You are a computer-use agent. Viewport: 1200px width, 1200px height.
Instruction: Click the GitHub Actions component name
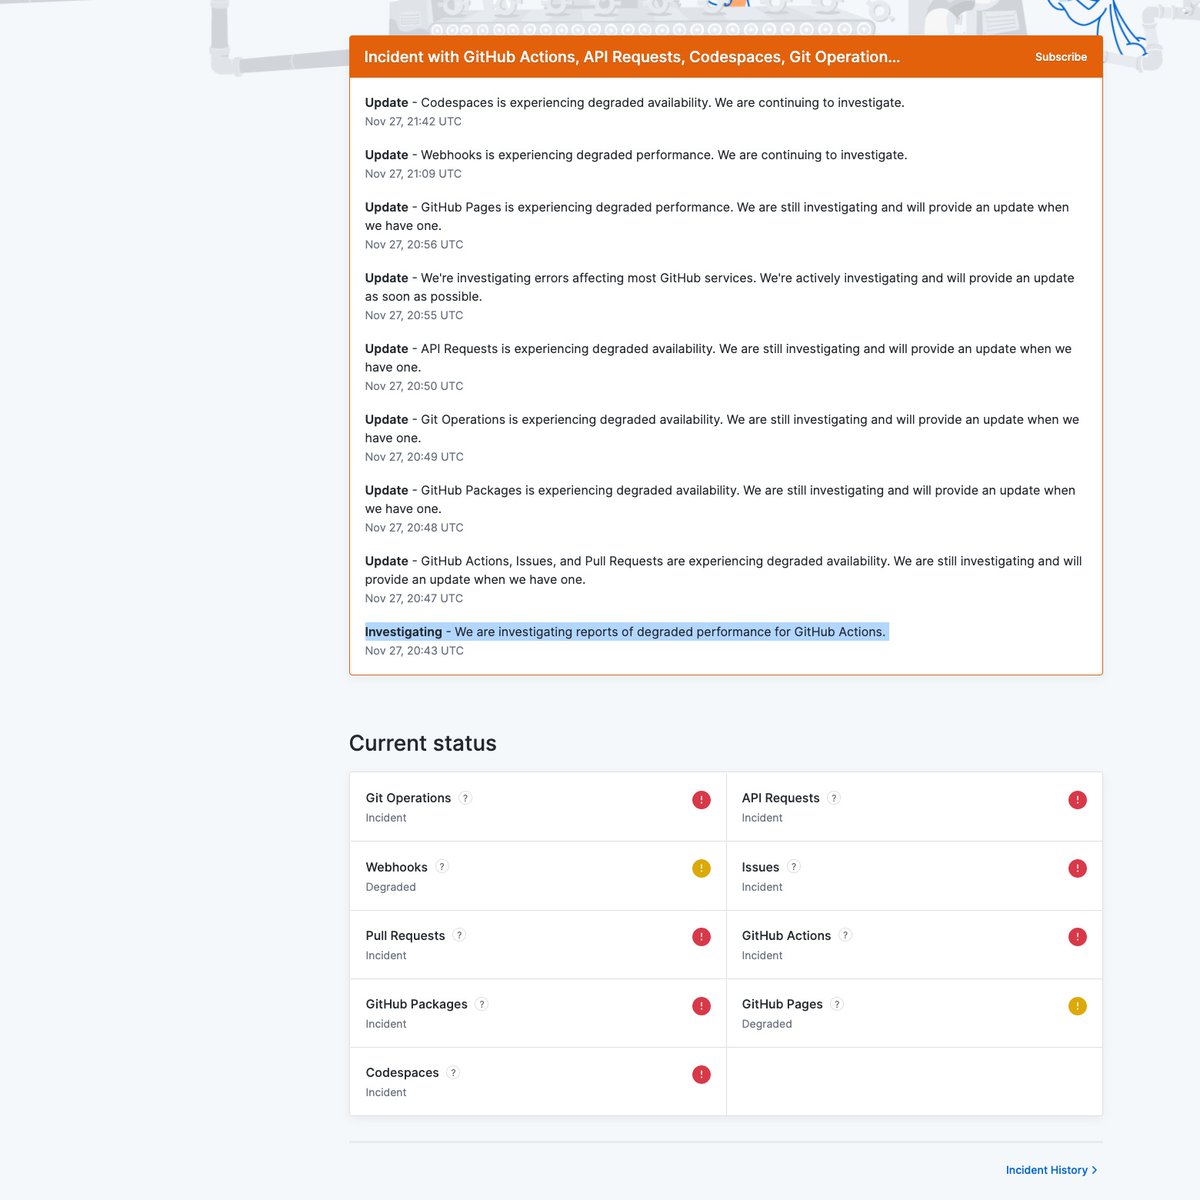[x=786, y=936]
